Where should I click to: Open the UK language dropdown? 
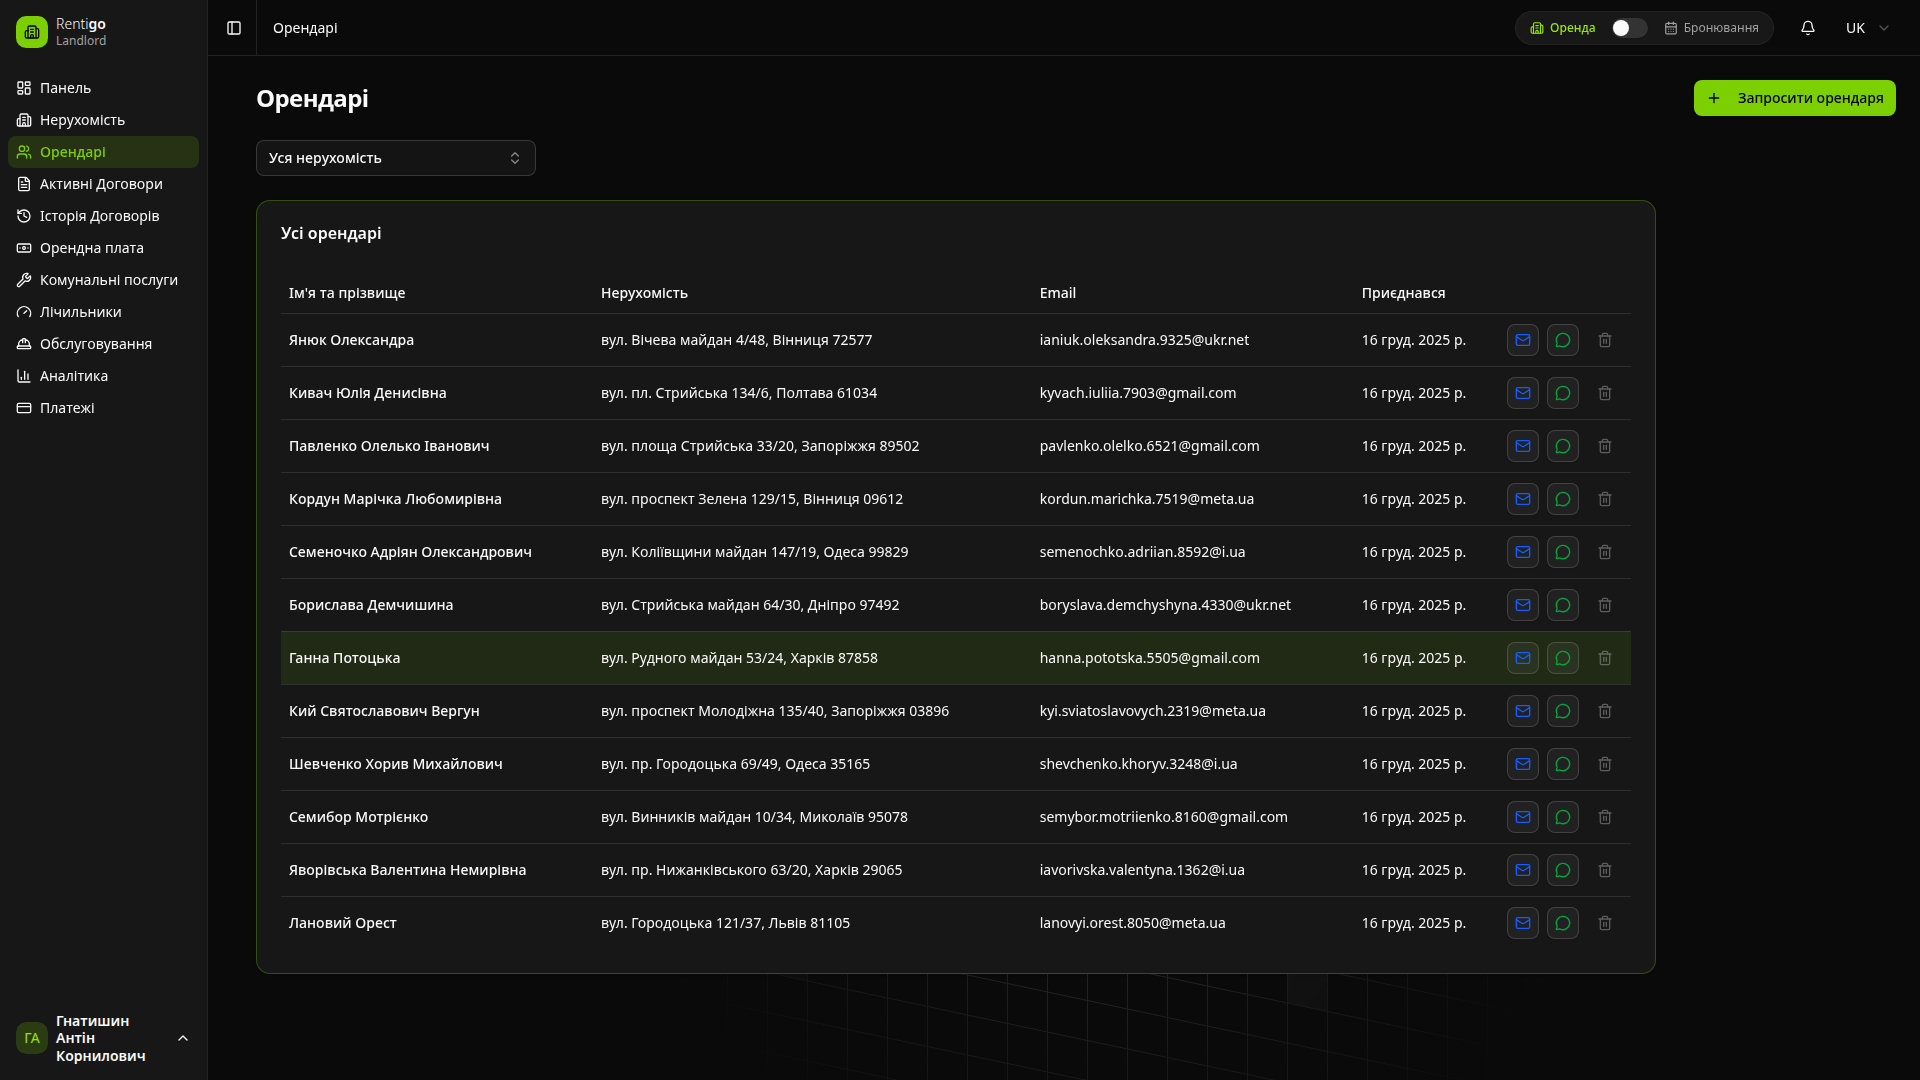[x=1866, y=28]
